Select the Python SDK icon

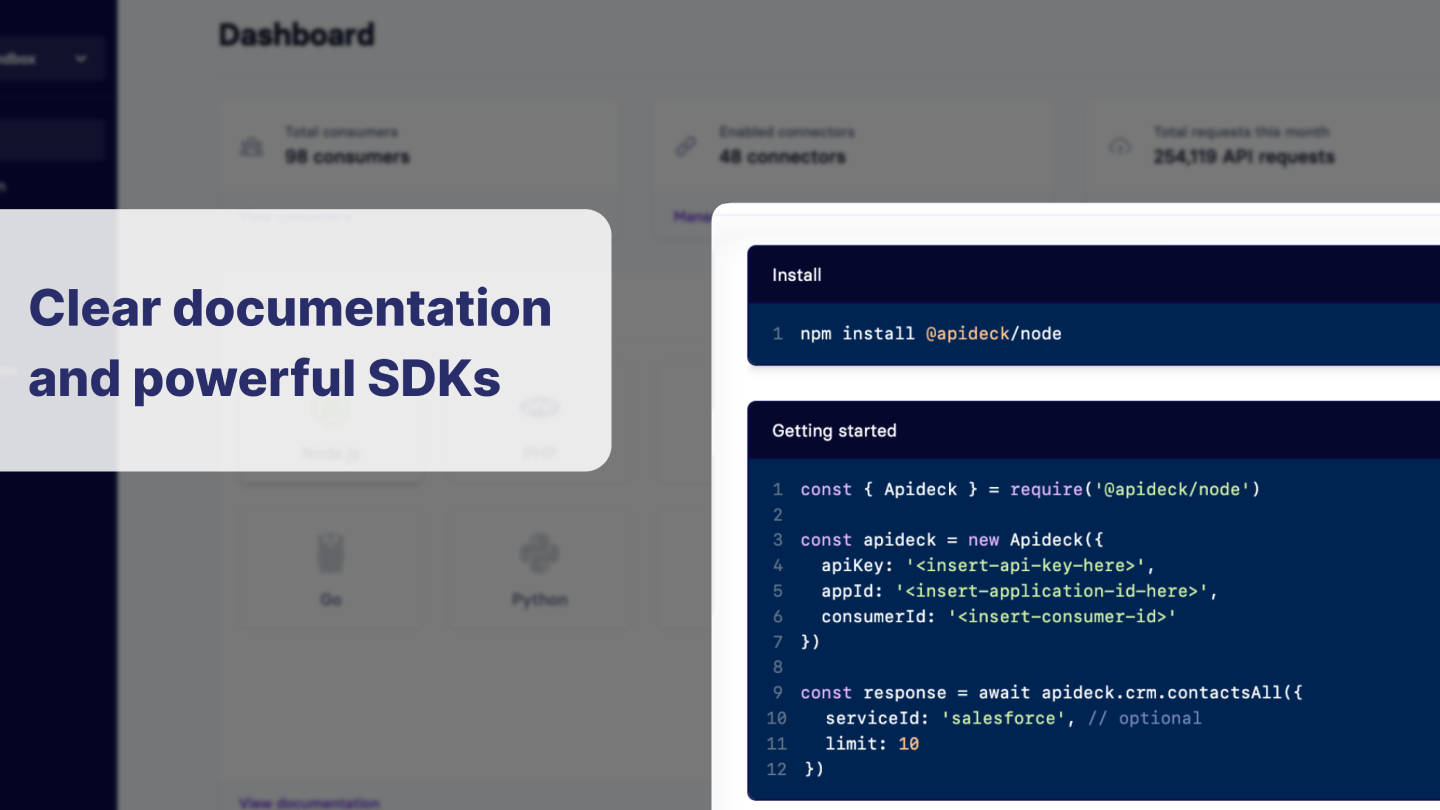click(x=540, y=553)
